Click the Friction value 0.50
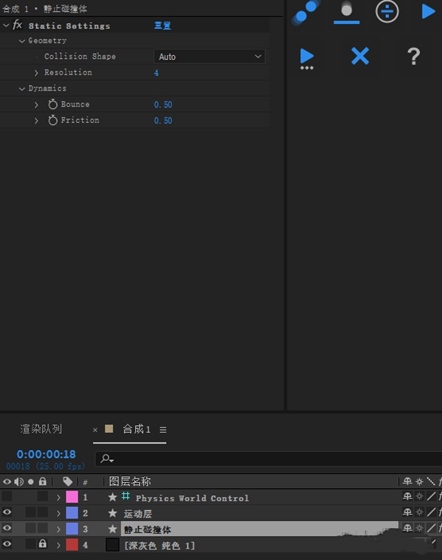 point(163,121)
